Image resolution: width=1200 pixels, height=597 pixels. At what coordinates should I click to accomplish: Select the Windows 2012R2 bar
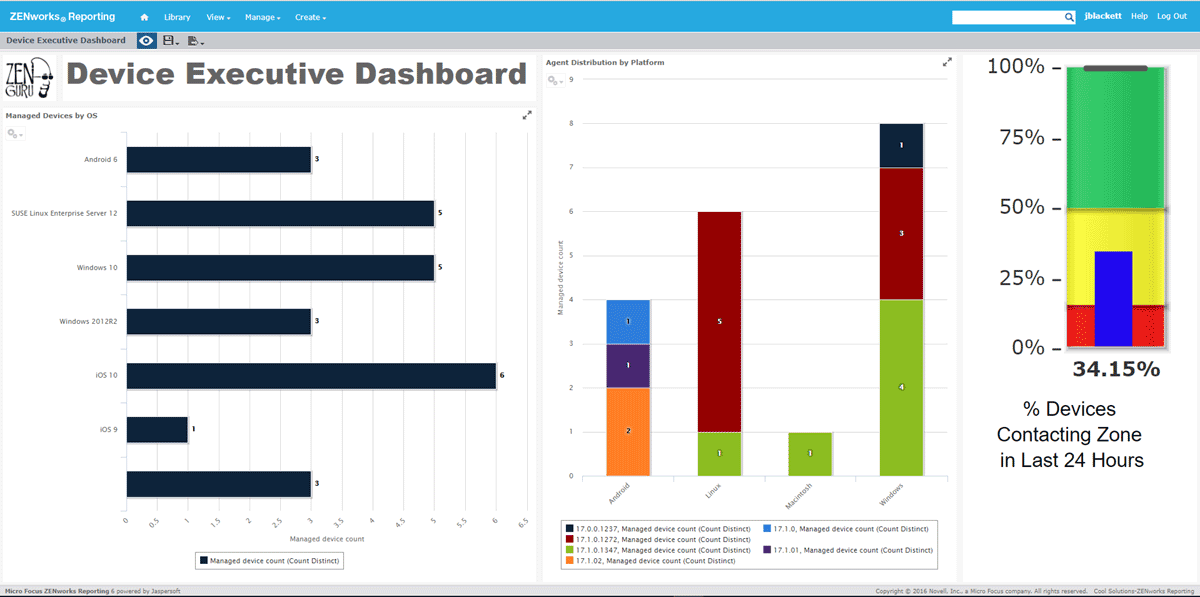tap(219, 321)
